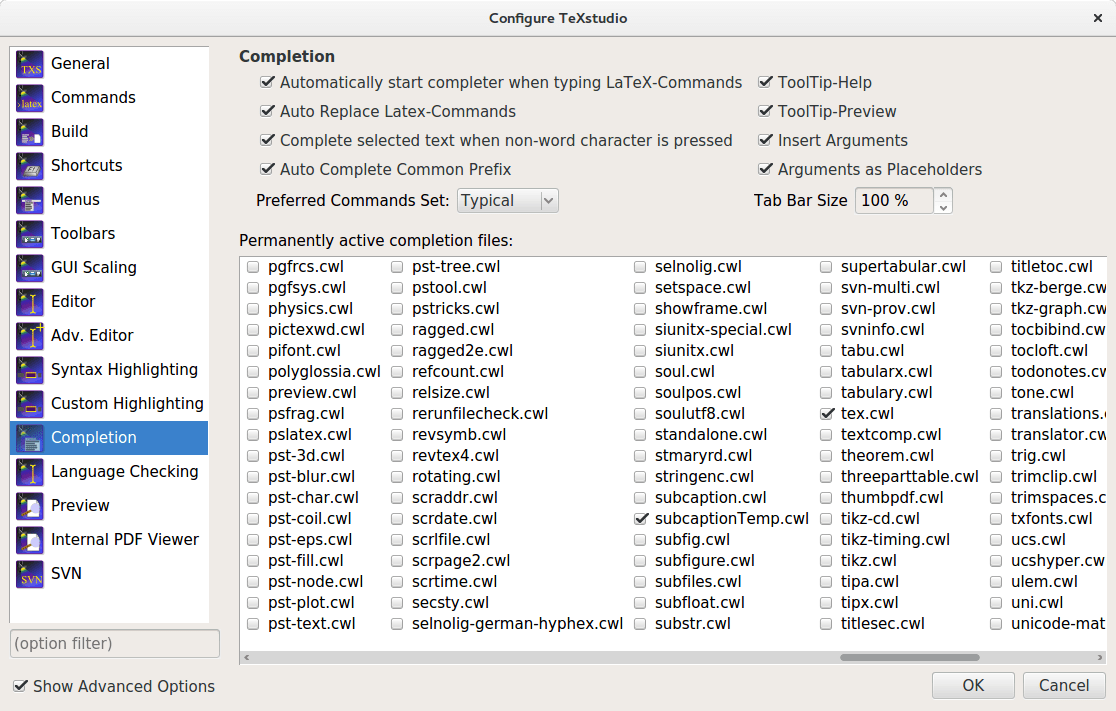1116x711 pixels.
Task: Check soul.cwl completion file
Action: click(x=640, y=372)
